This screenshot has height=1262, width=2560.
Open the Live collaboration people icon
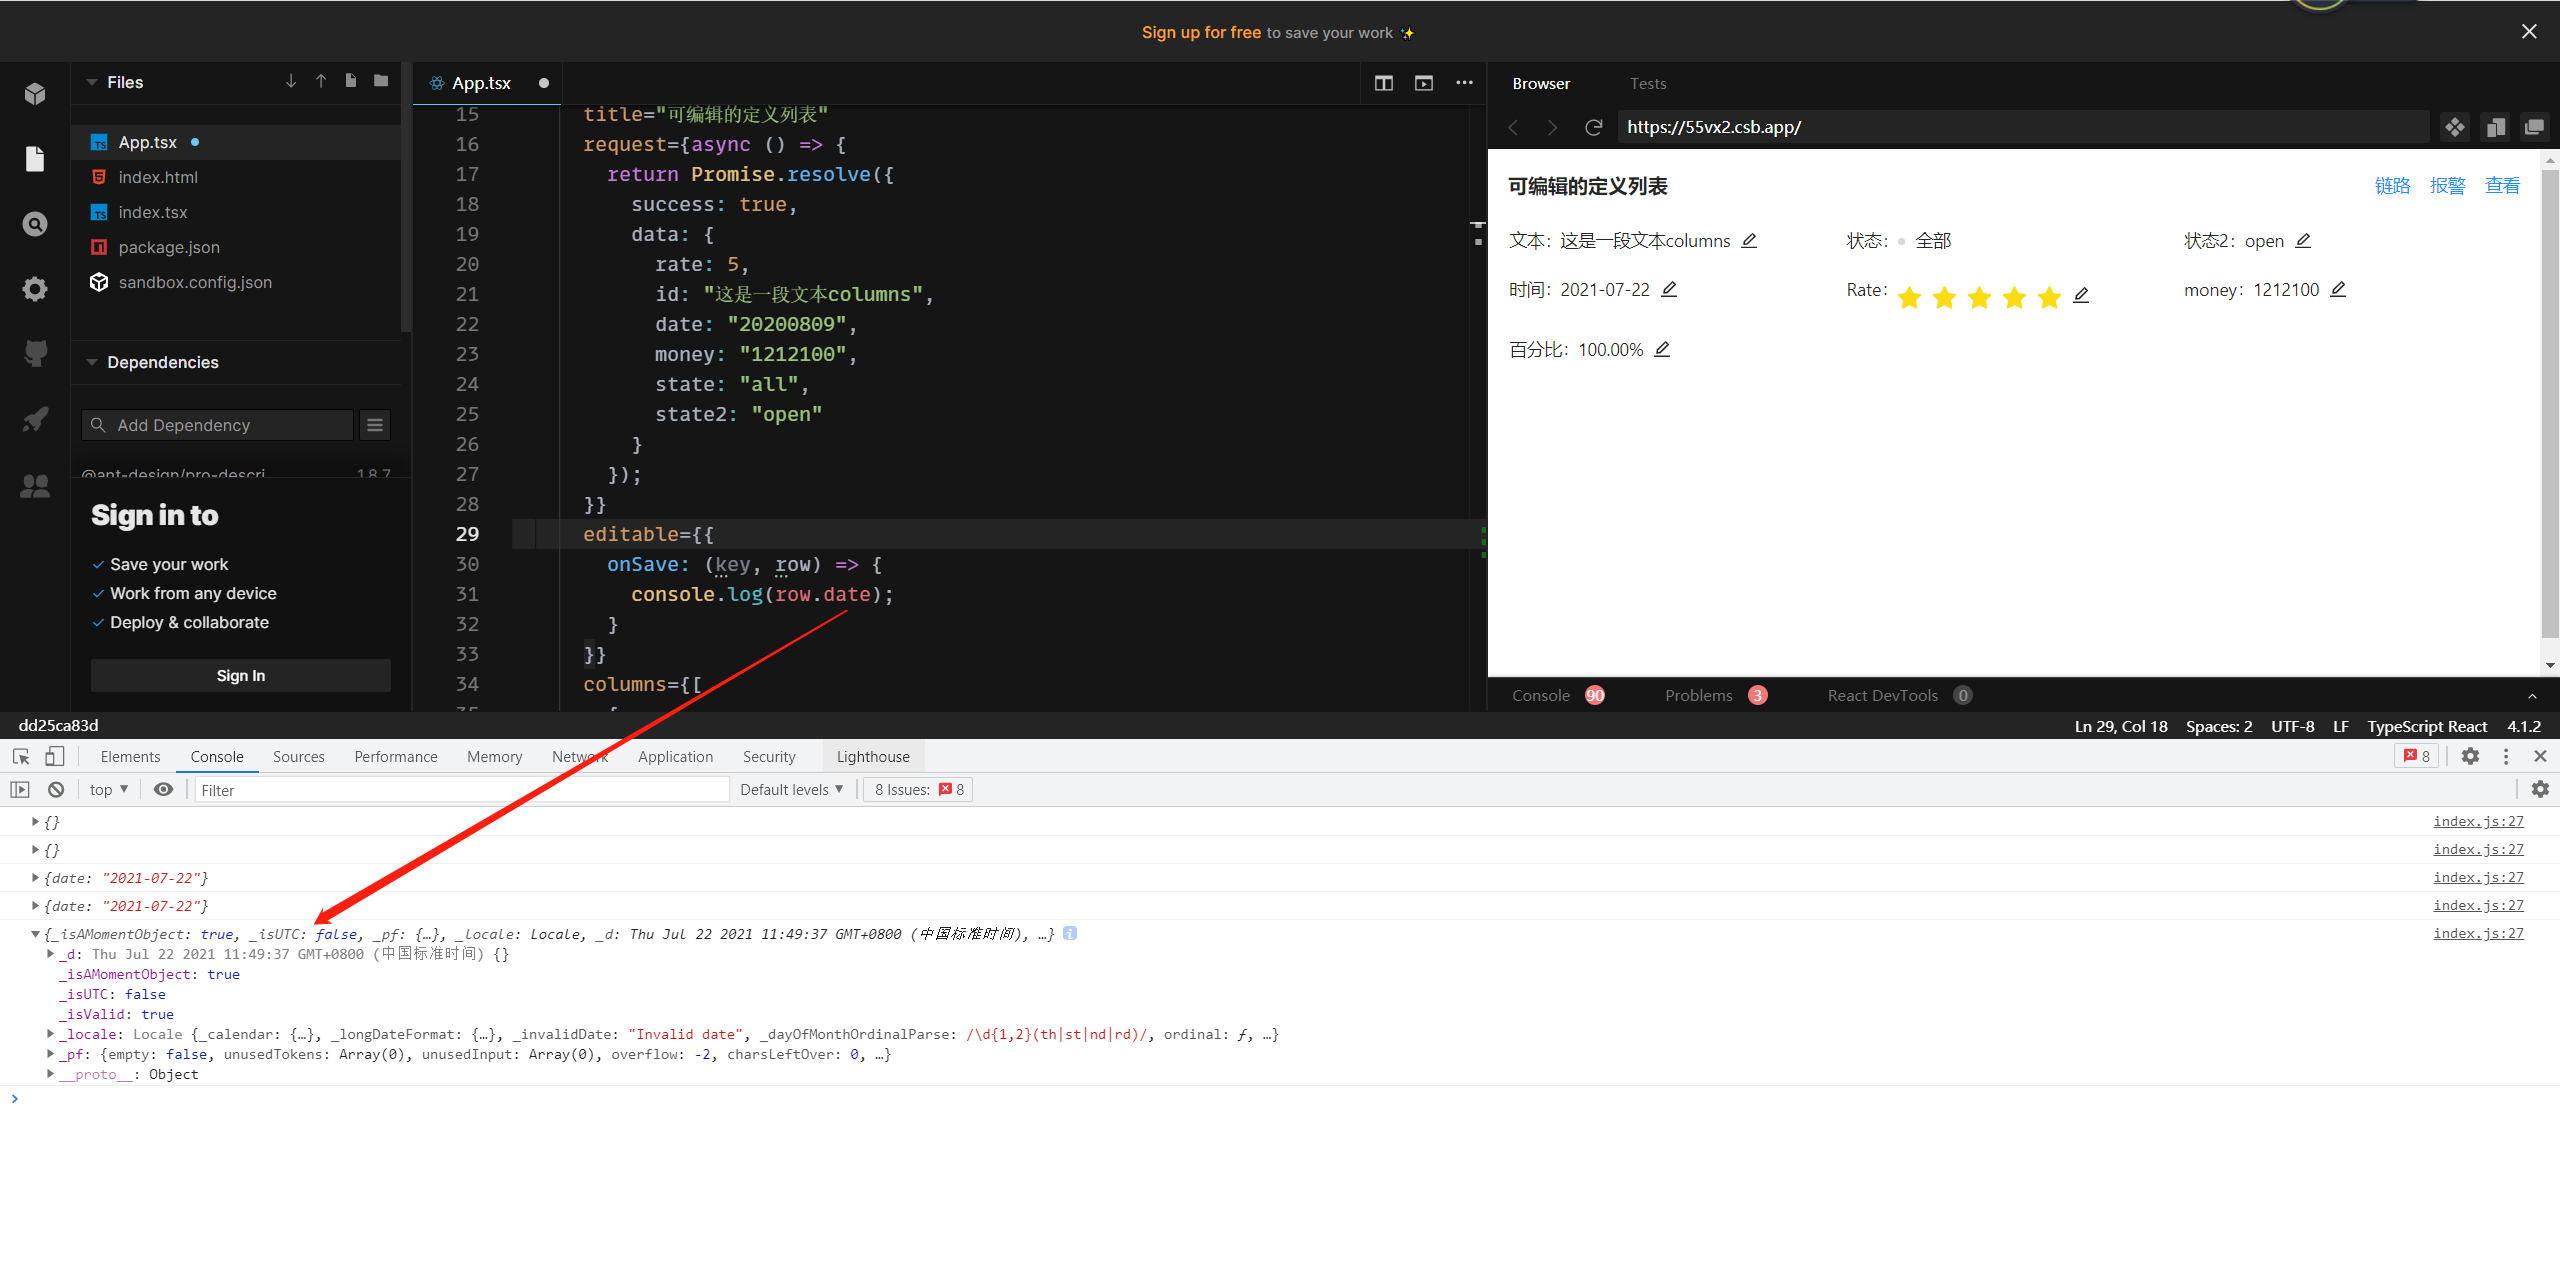coord(35,486)
